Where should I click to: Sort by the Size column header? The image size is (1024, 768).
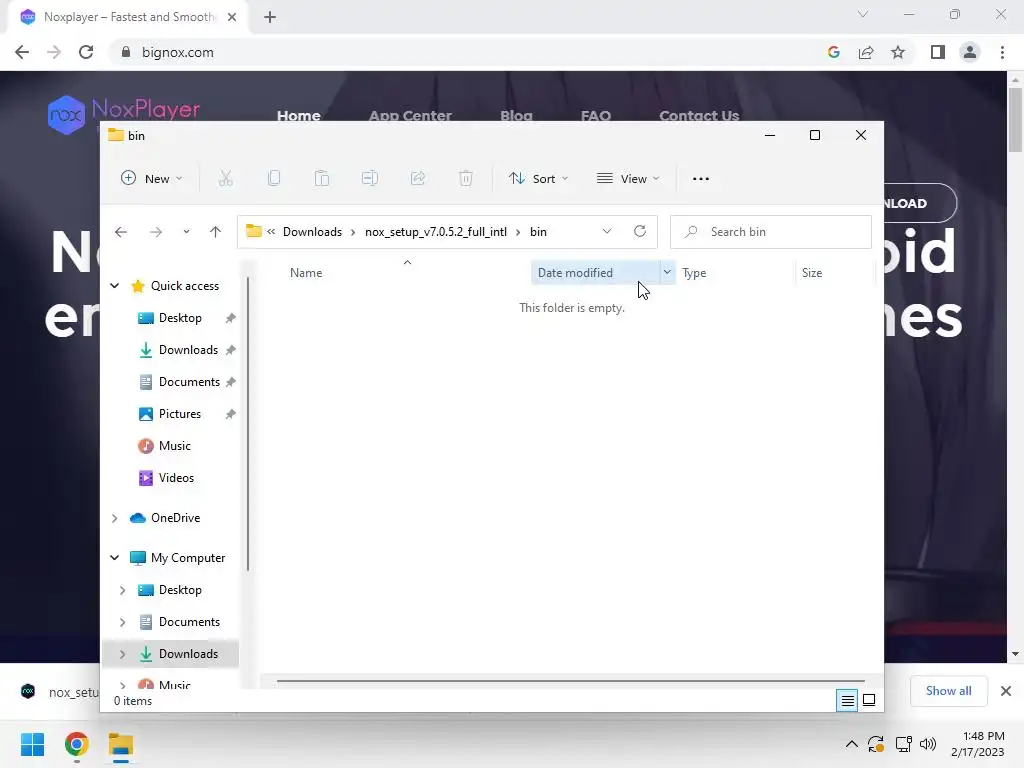coord(812,273)
